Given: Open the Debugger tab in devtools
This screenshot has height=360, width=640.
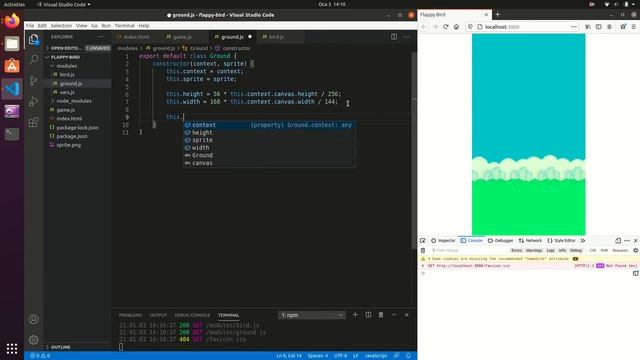Looking at the screenshot, I should (x=500, y=240).
